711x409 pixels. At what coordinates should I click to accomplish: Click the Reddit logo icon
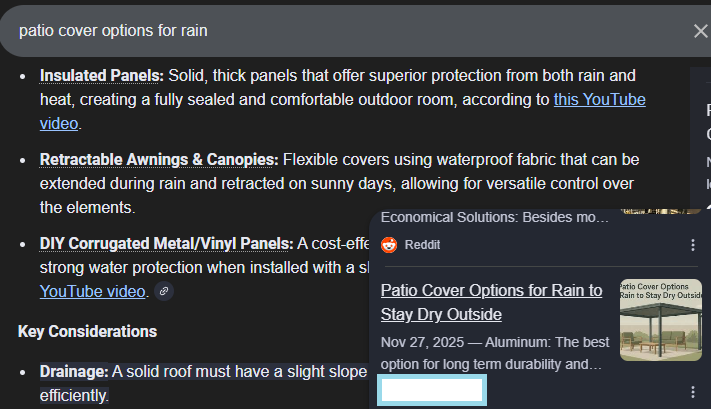coord(389,245)
